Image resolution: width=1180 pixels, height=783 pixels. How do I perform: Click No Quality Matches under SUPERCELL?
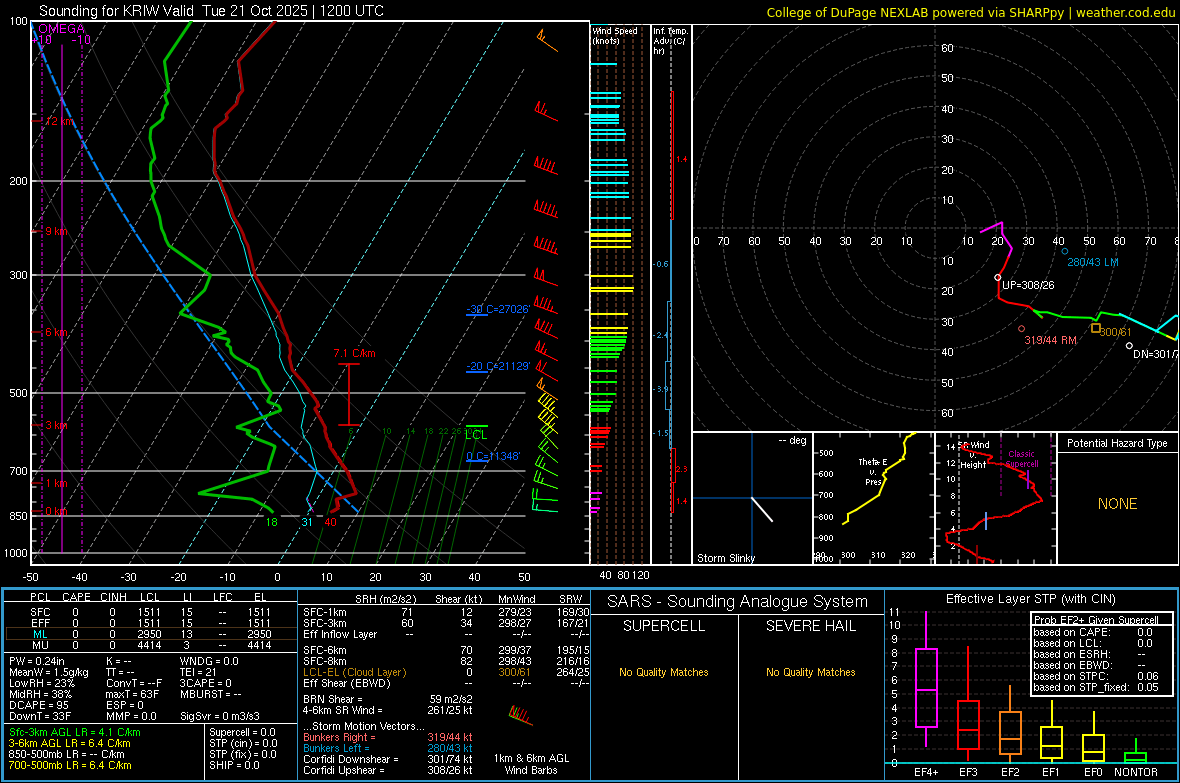[664, 672]
